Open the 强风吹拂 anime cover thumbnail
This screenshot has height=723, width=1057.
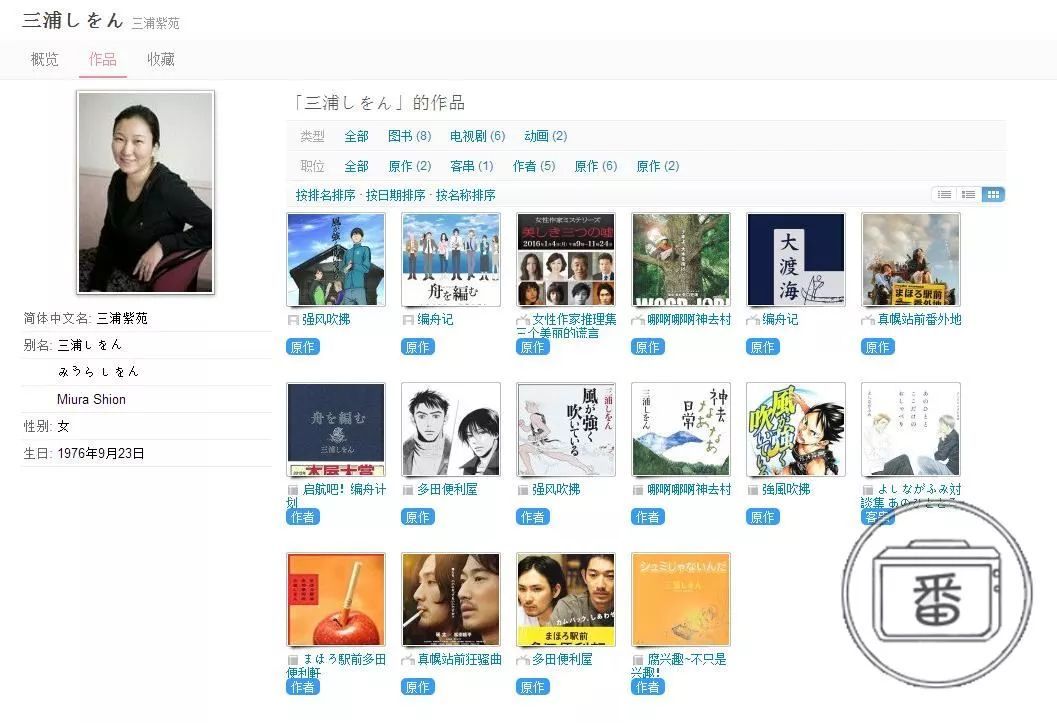(336, 259)
